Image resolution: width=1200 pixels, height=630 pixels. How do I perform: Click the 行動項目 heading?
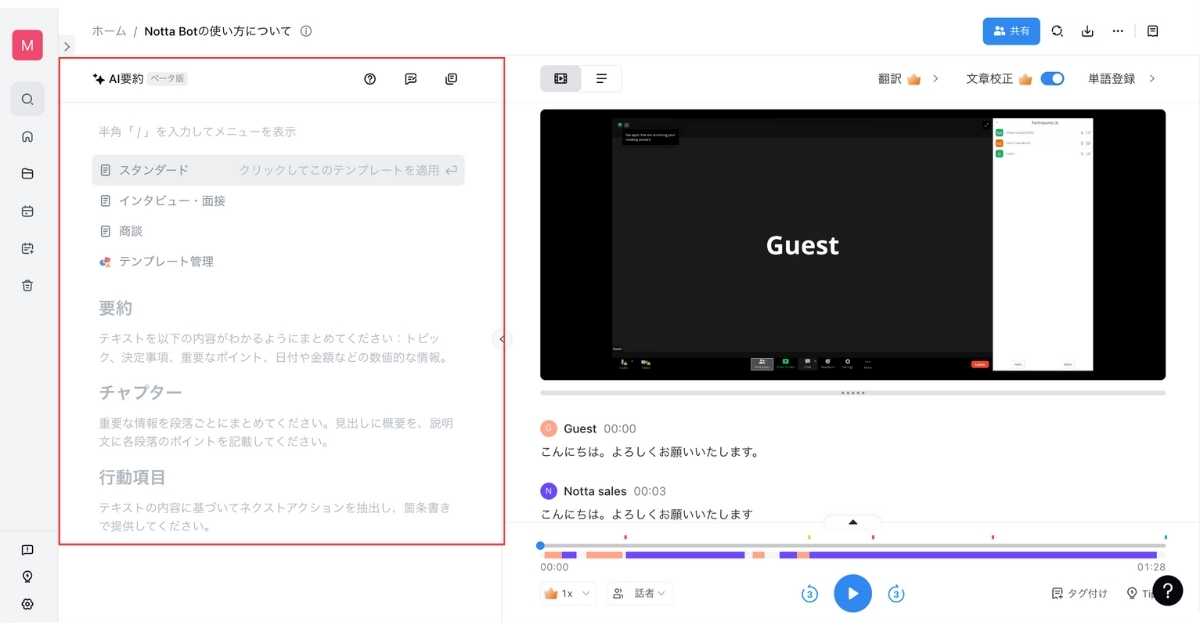click(132, 477)
